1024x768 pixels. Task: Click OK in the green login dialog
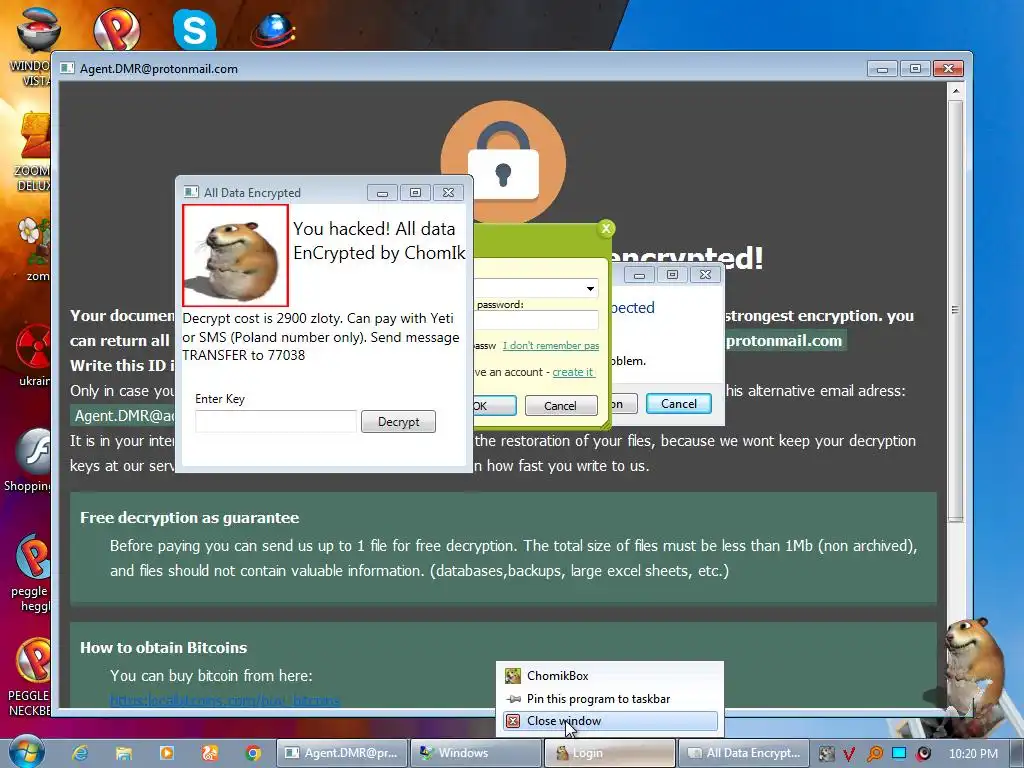[x=494, y=406]
